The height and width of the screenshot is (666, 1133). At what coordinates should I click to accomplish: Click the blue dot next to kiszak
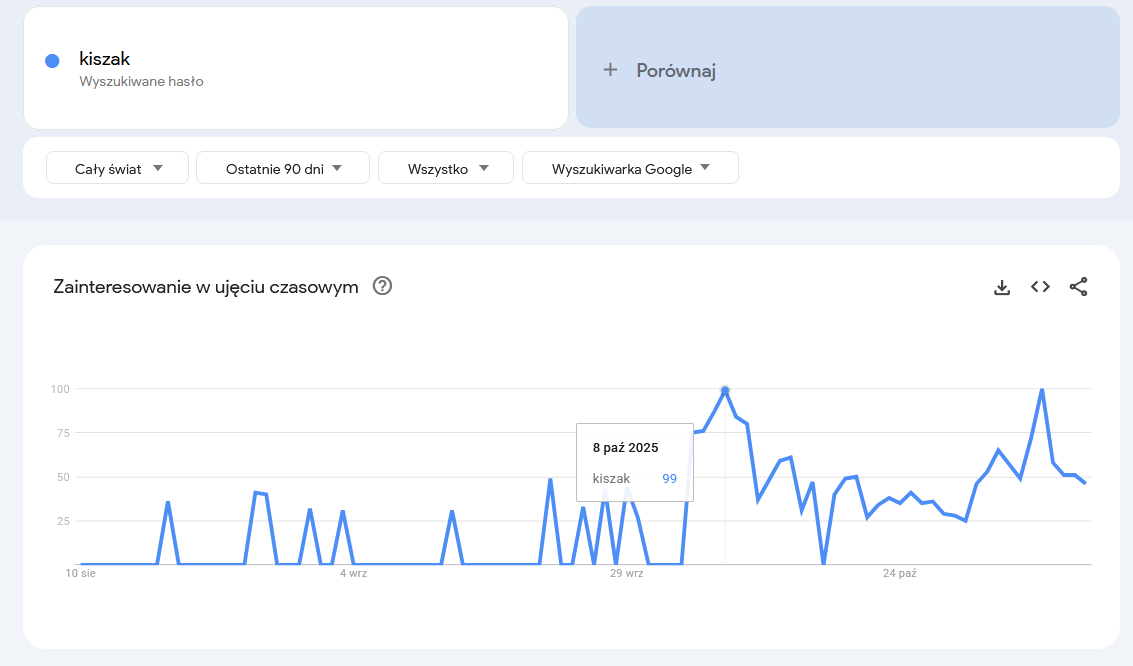pos(53,61)
